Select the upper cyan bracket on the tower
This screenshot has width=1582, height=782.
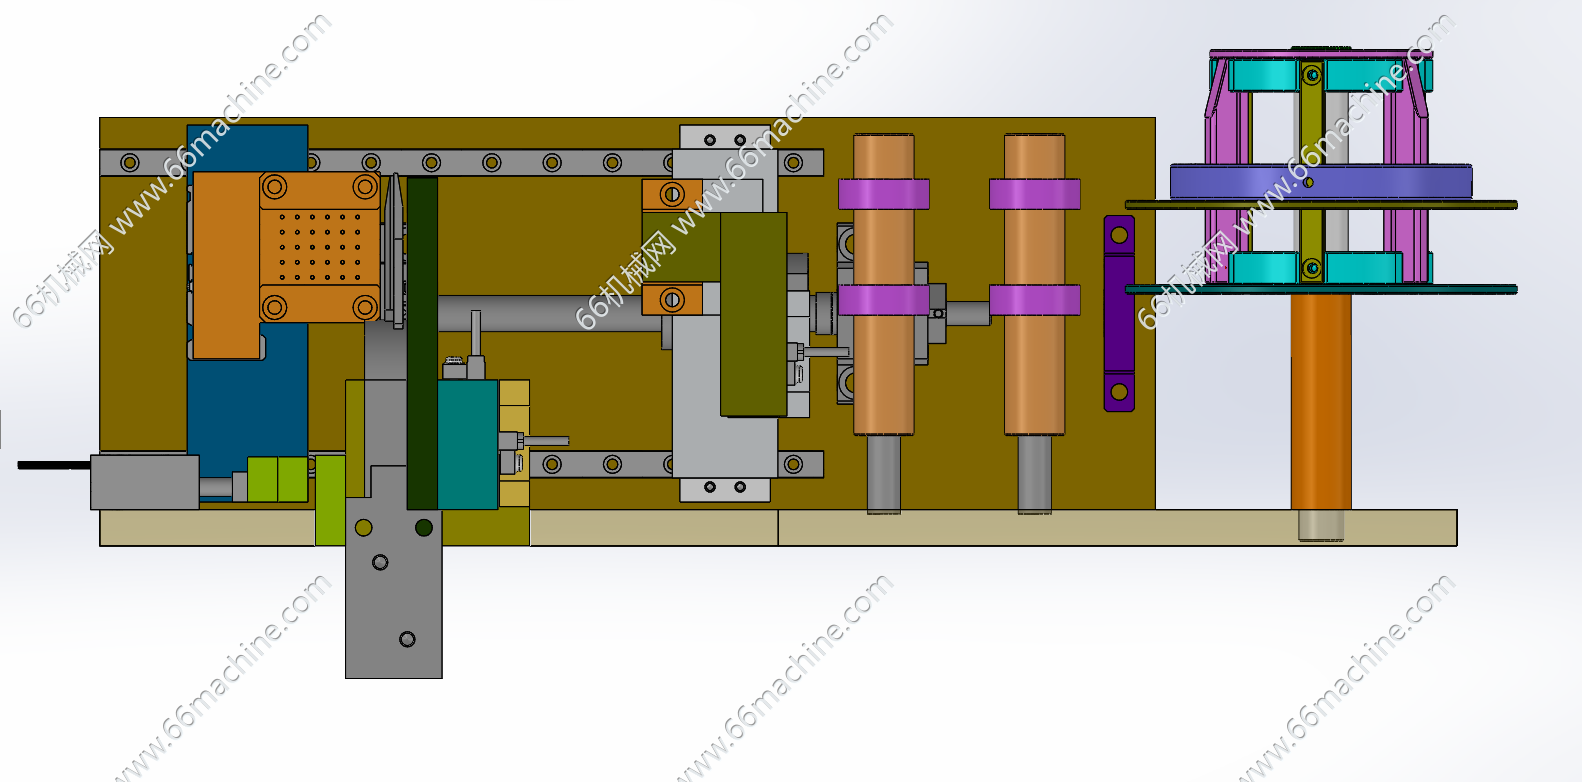[x=1262, y=76]
